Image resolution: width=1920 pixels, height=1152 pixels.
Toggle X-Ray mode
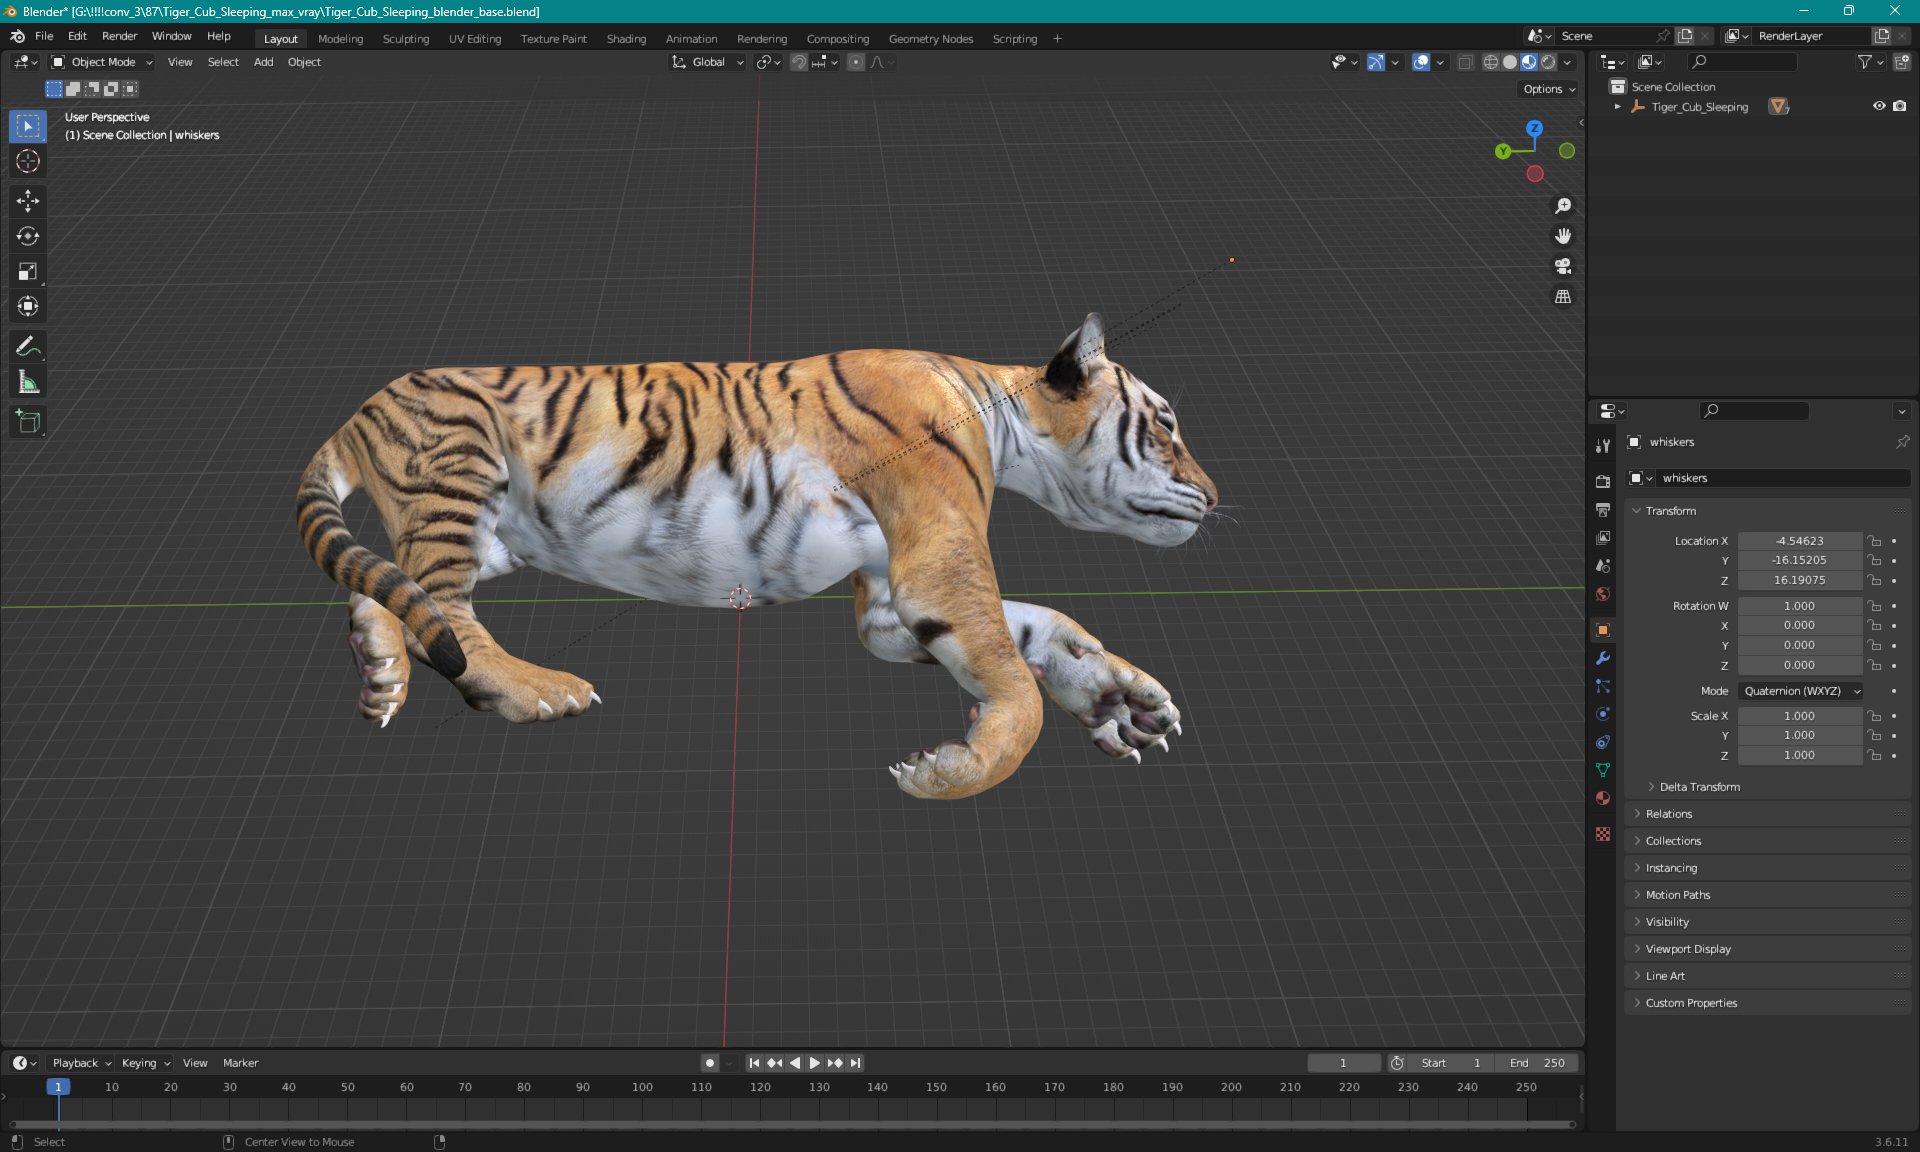click(1465, 62)
